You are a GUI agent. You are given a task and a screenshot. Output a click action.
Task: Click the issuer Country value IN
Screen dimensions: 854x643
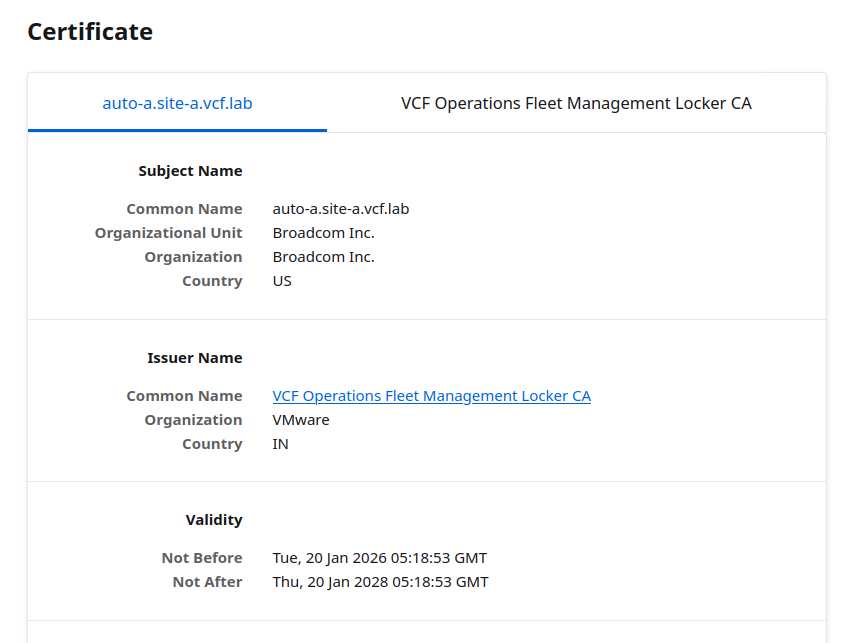(281, 444)
